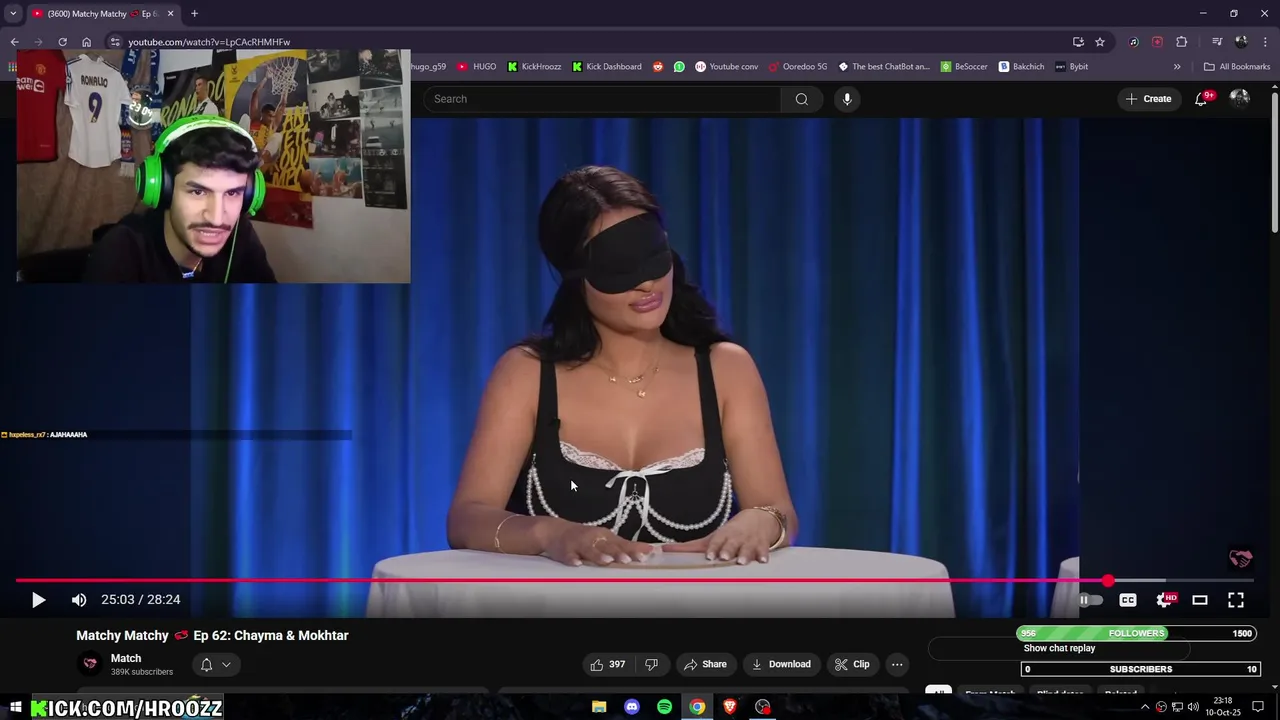1280x720 pixels.
Task: Click the YouTube search input field
Action: (x=602, y=99)
